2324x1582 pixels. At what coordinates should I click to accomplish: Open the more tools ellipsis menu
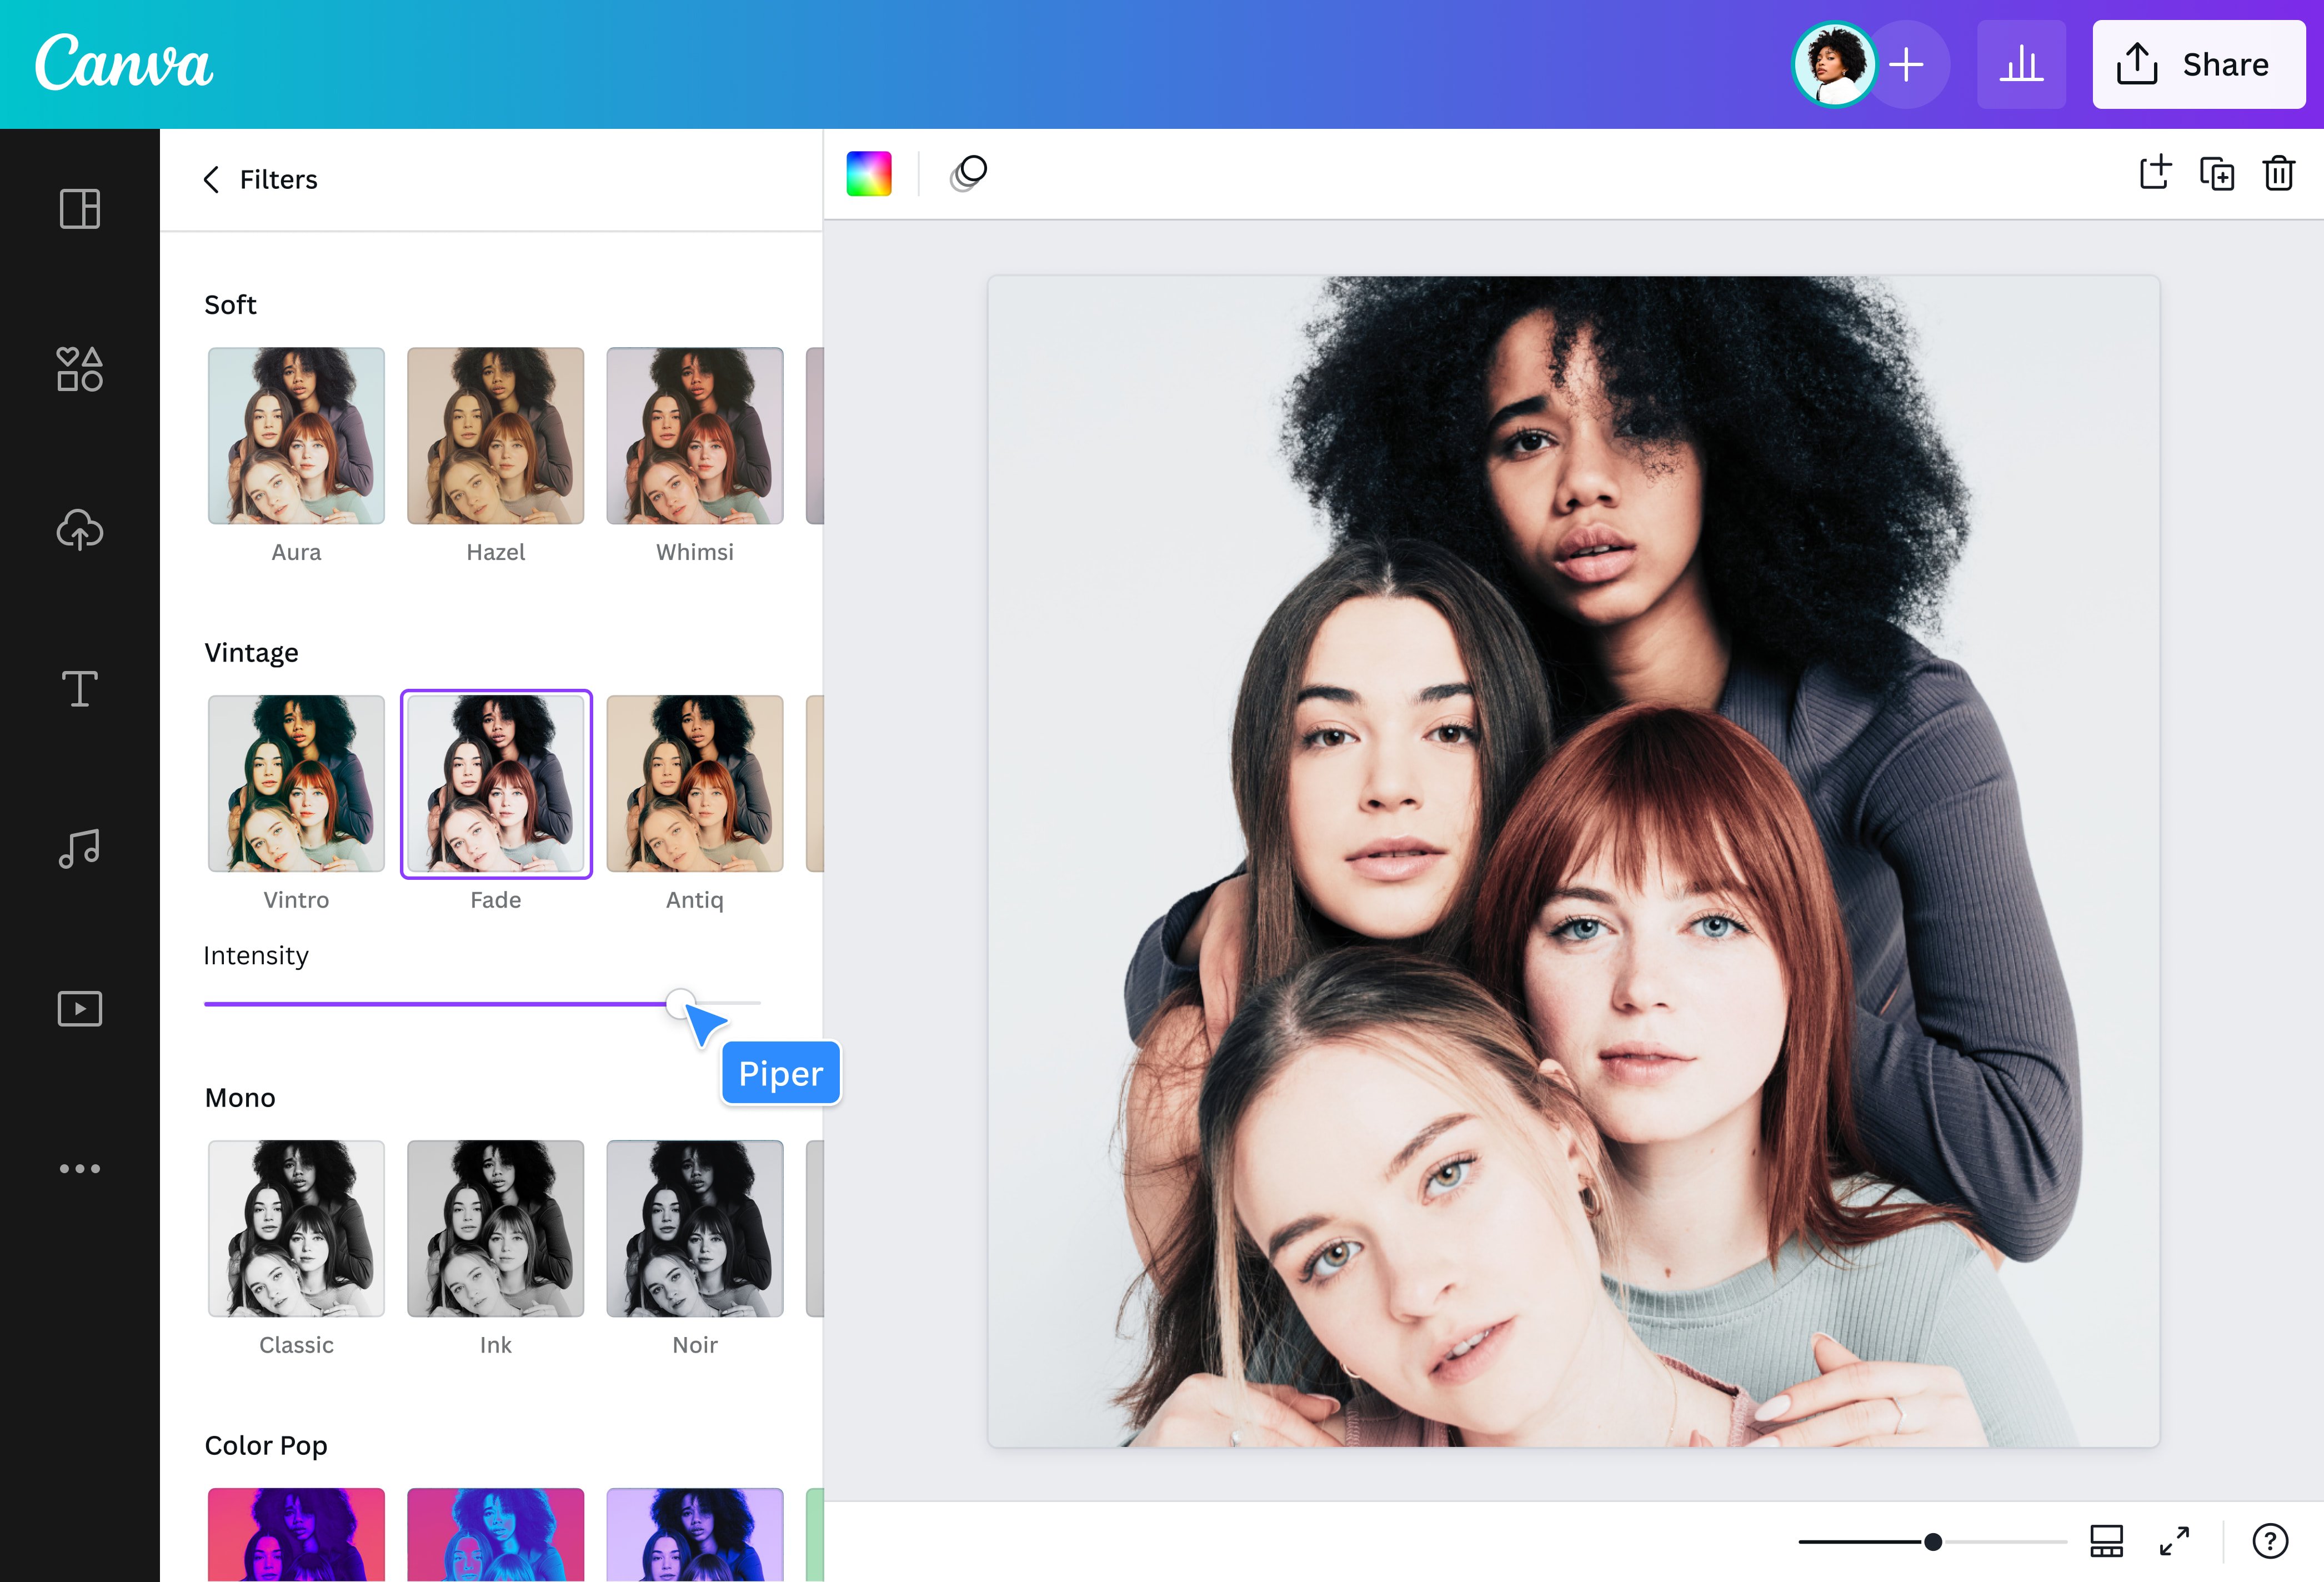79,1168
